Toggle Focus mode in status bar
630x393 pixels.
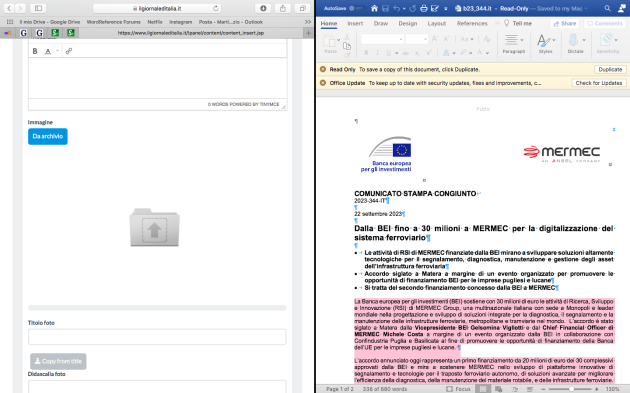[x=458, y=389]
